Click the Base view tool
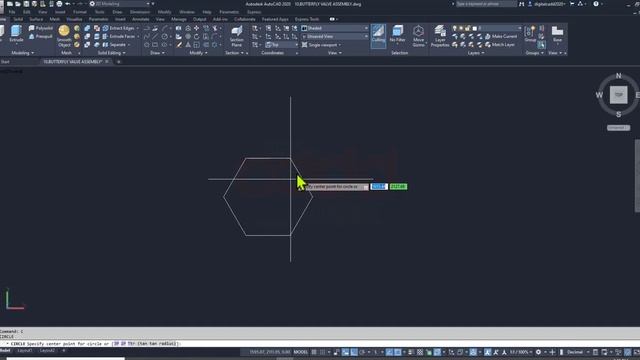Viewport: 640px width, 360px height. pyautogui.click(x=557, y=33)
